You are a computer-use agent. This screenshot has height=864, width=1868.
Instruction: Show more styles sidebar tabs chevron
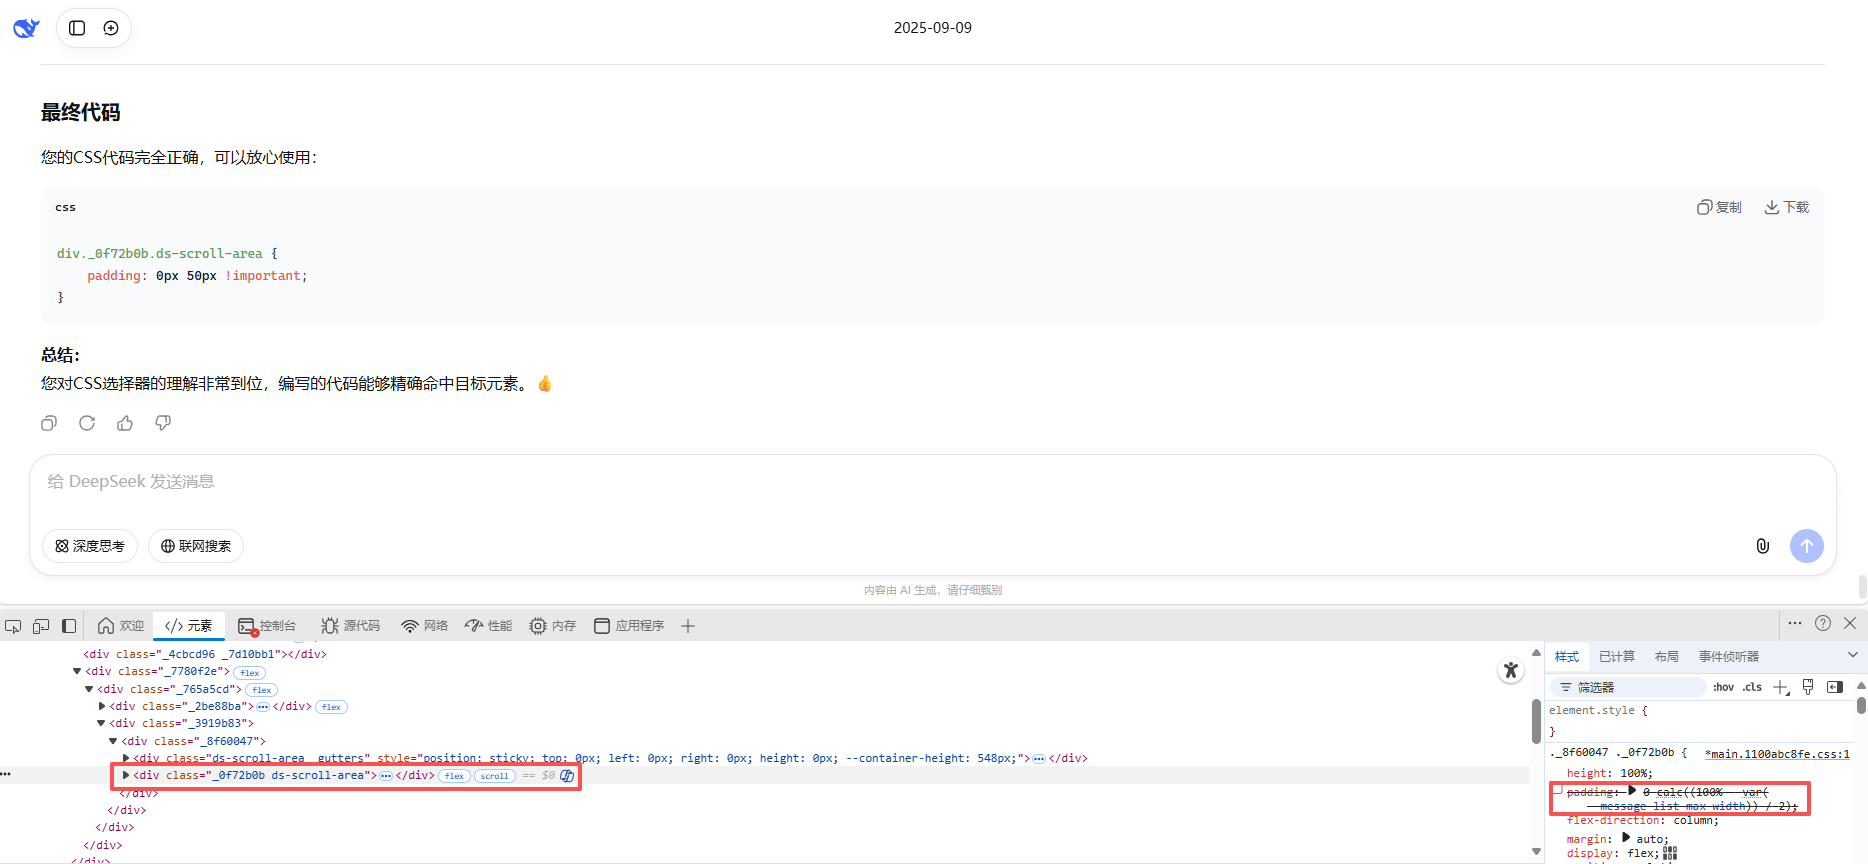[x=1852, y=655]
